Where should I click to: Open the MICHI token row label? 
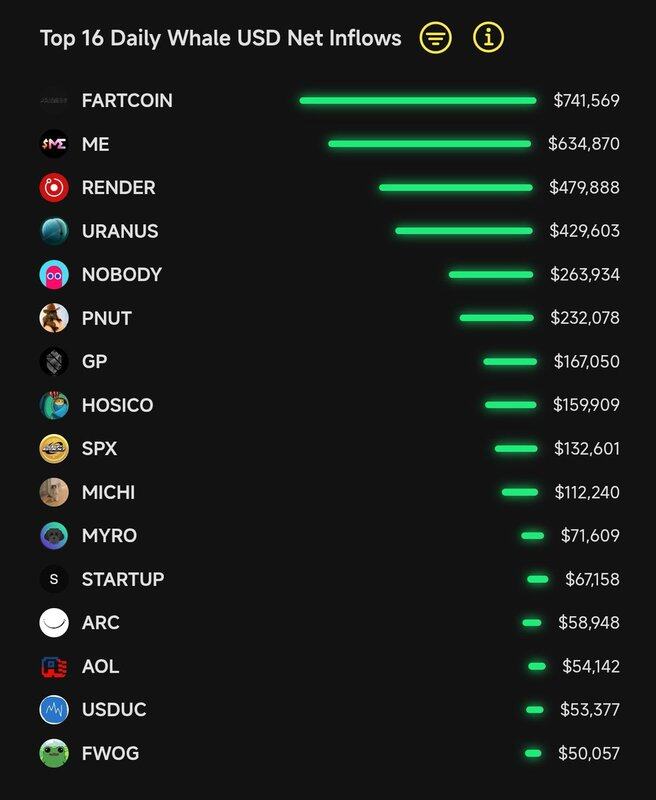tap(108, 492)
